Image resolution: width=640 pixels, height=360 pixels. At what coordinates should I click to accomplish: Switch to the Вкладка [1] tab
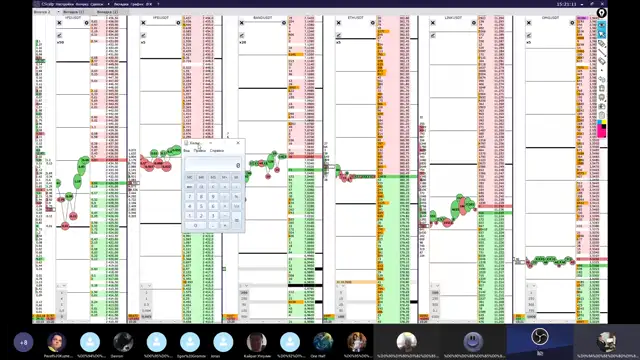coord(74,12)
